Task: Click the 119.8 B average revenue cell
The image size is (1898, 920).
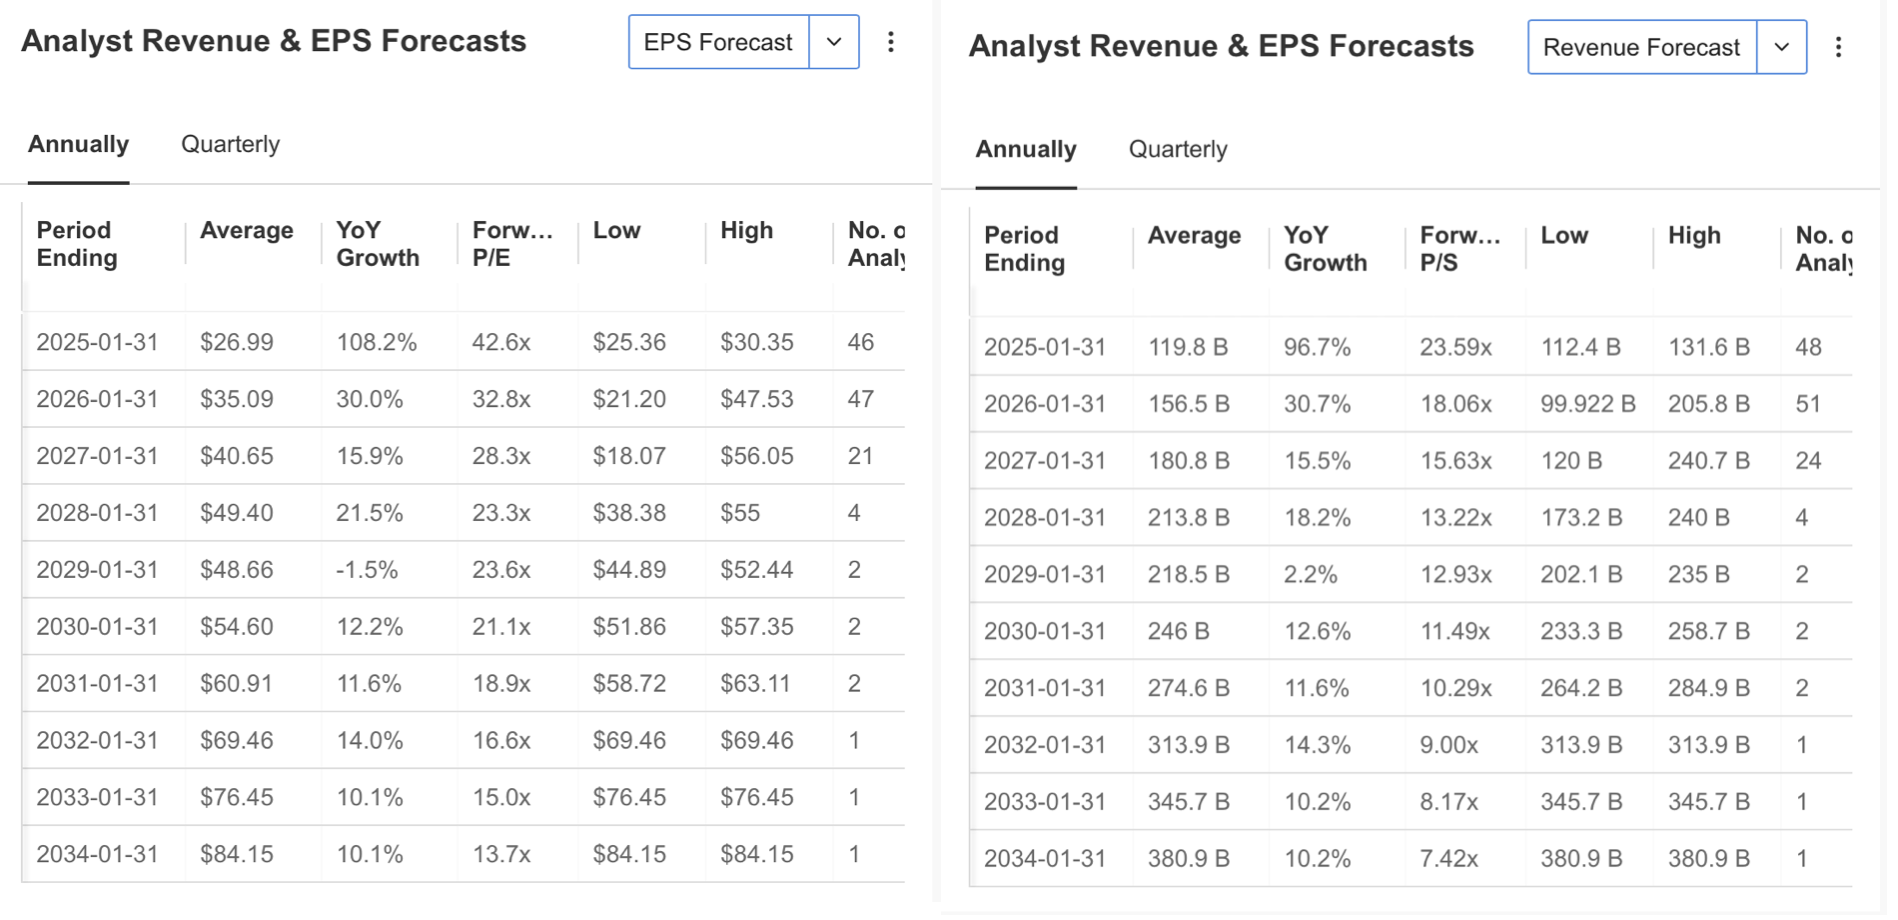Action: click(1188, 347)
